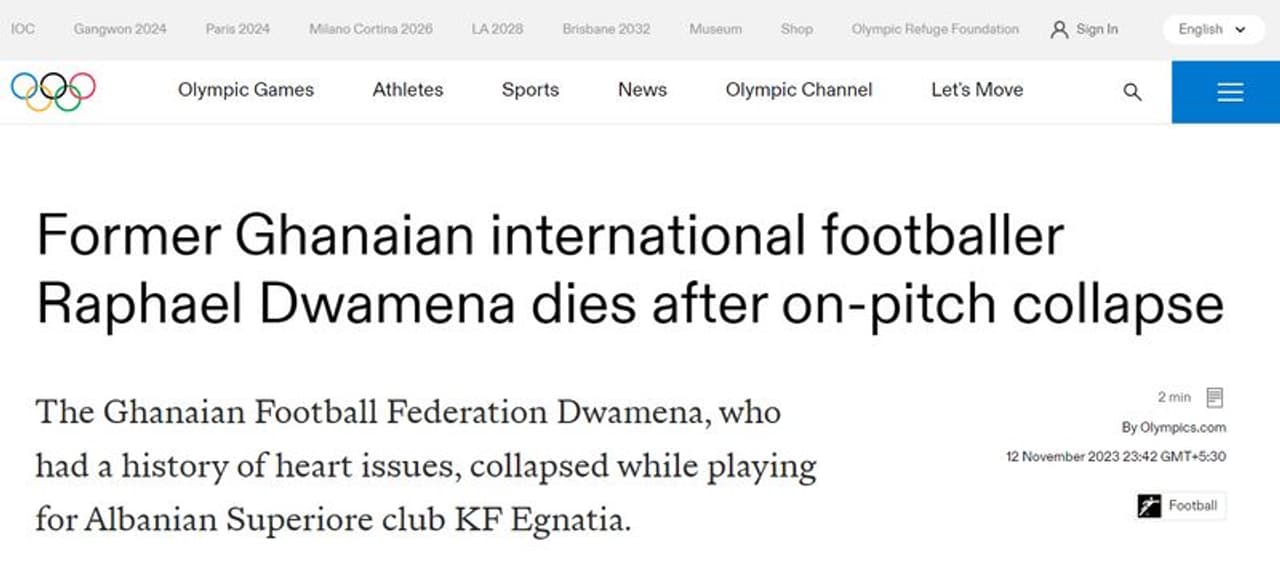Open the Milano Cortina 2026 link

click(x=371, y=29)
